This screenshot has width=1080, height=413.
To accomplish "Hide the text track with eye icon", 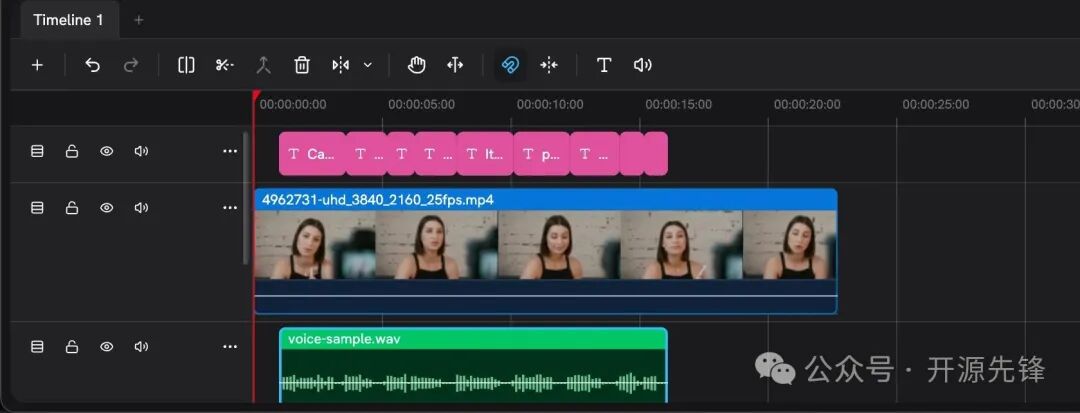I will [x=106, y=151].
